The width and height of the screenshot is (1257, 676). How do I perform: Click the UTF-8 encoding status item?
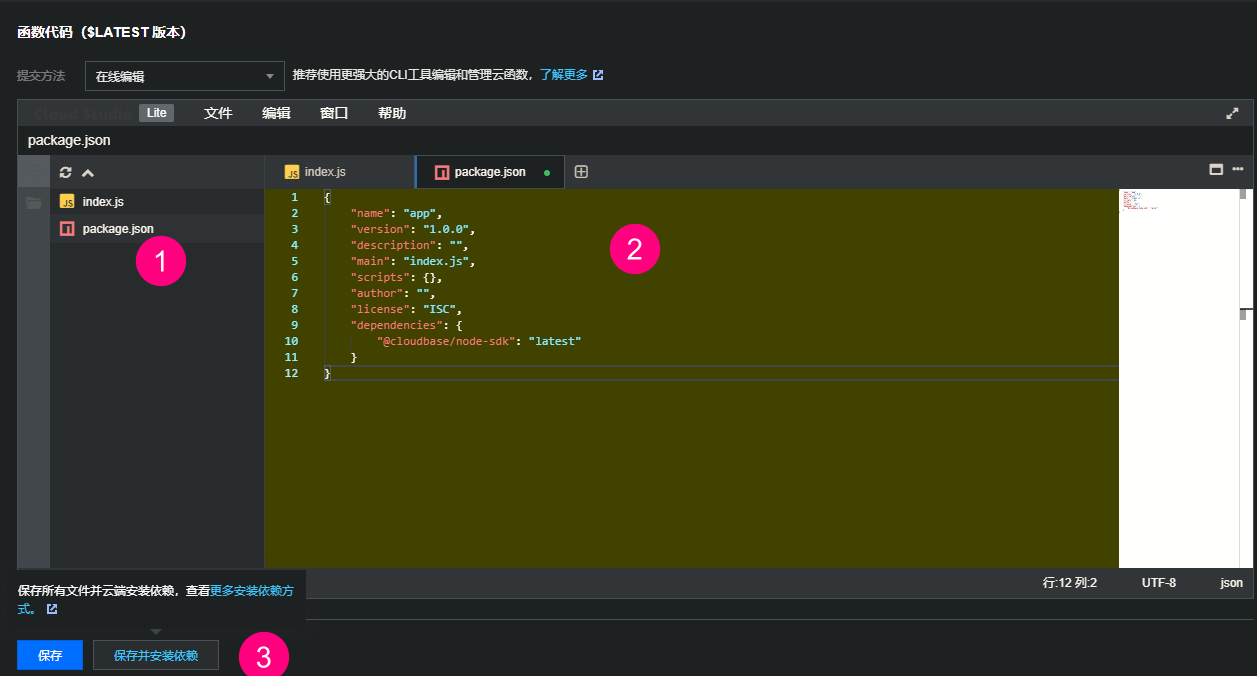tap(1159, 583)
